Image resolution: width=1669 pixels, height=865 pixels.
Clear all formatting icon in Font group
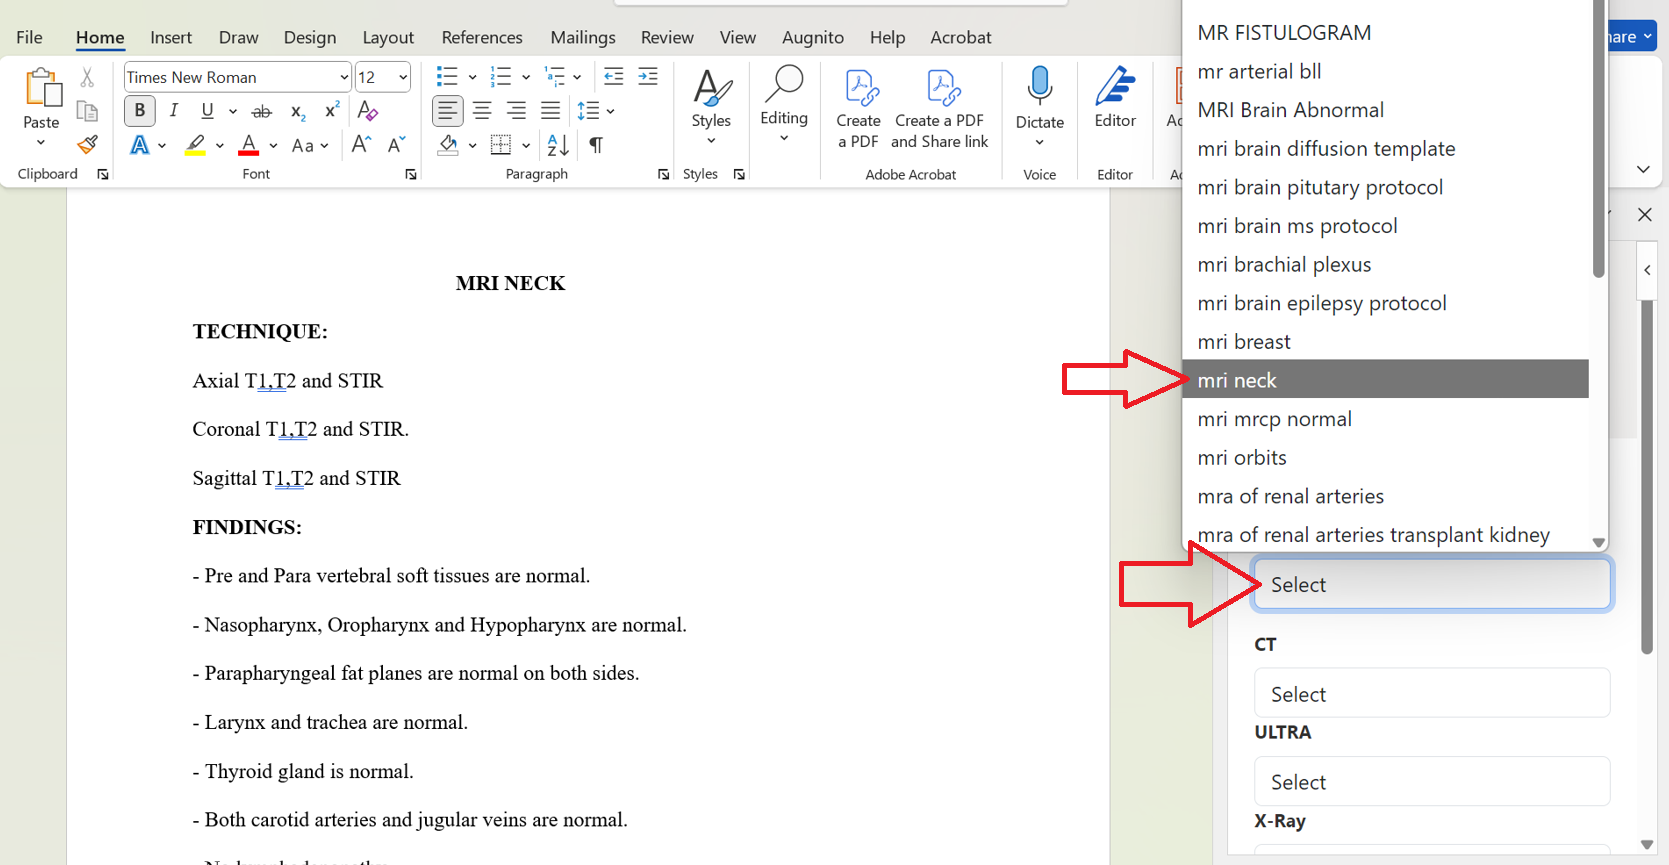[368, 111]
